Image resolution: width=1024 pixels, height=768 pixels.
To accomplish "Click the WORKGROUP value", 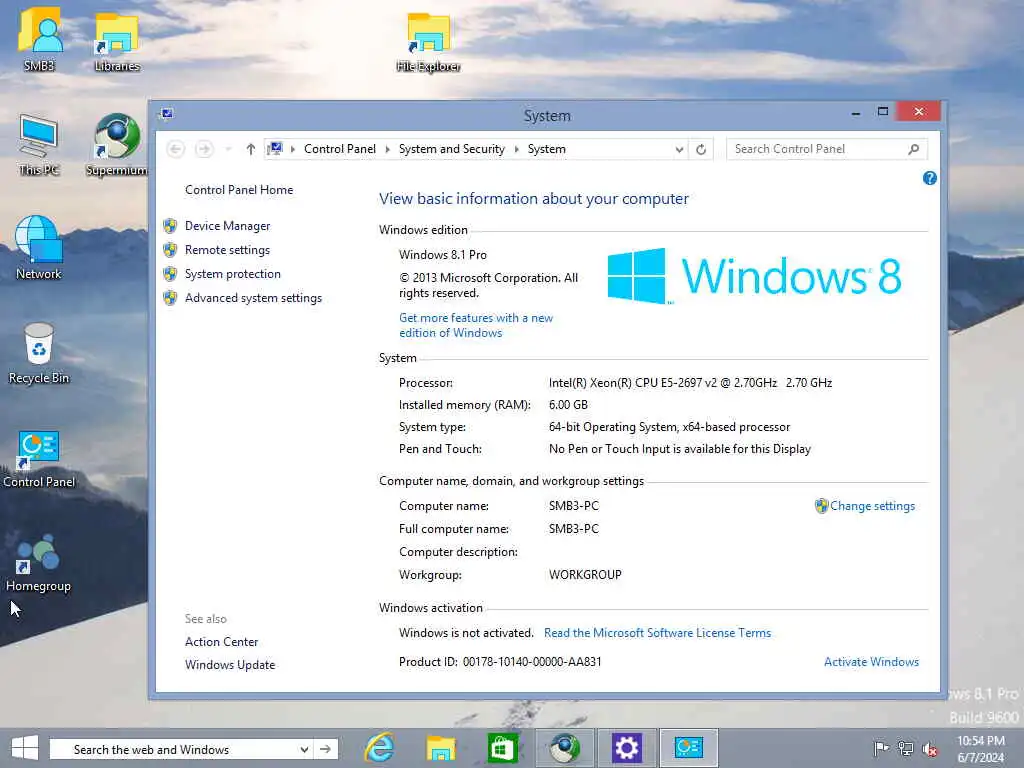I will coord(585,575).
